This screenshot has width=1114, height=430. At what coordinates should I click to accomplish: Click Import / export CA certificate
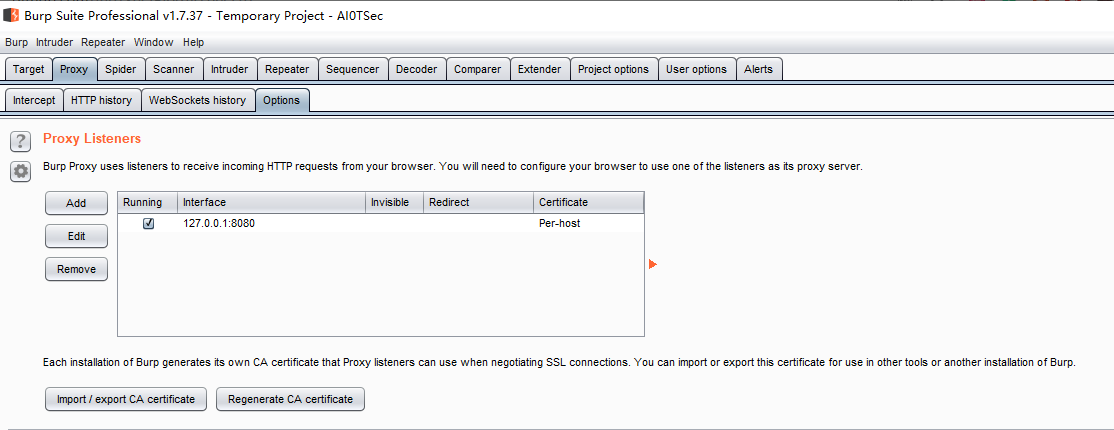pyautogui.click(x=126, y=399)
